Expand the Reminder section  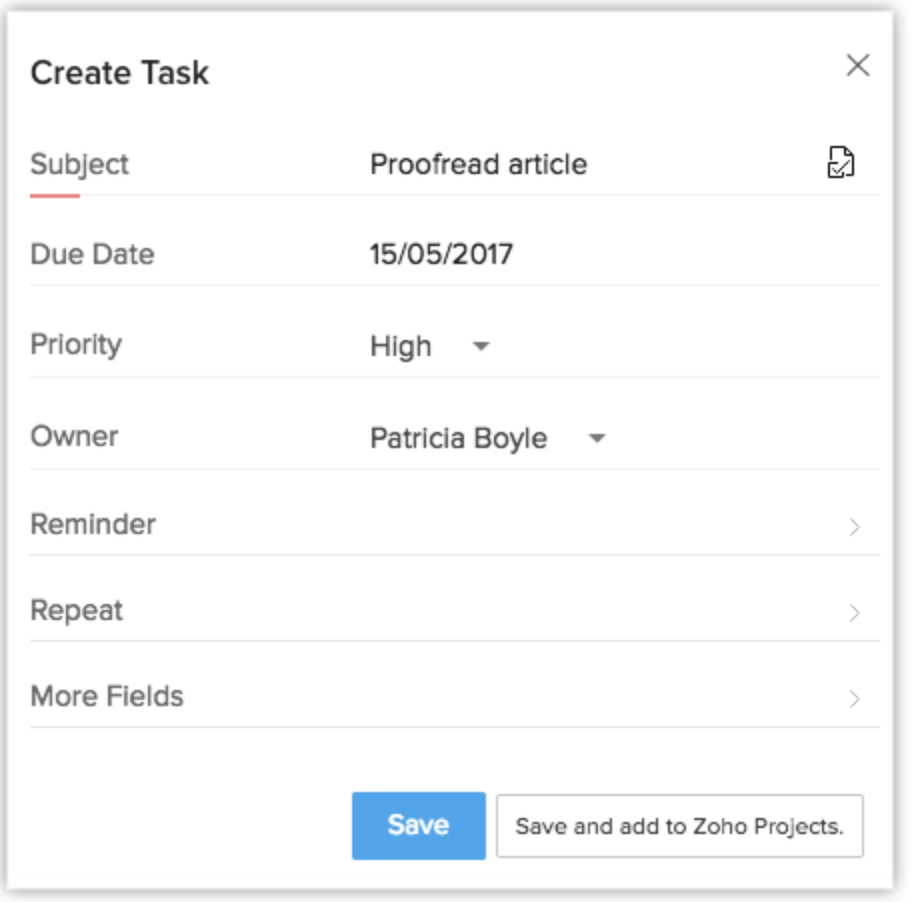pyautogui.click(x=93, y=524)
